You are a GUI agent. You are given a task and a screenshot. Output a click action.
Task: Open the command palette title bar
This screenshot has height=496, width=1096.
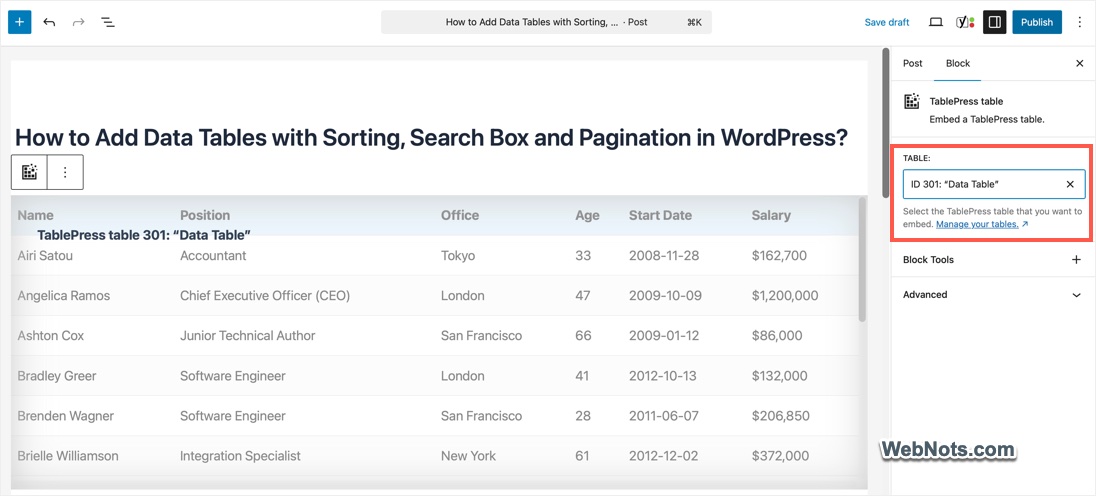[x=546, y=22]
